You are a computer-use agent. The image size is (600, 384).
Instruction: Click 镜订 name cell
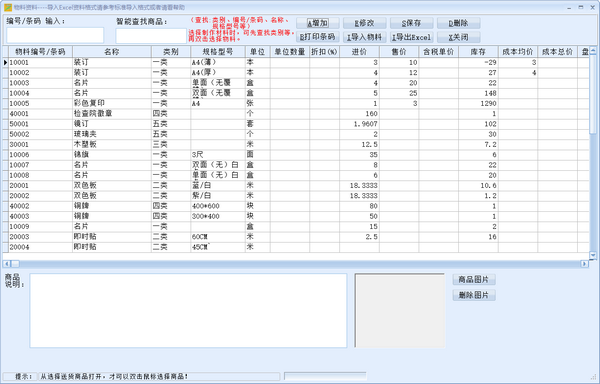[112, 124]
